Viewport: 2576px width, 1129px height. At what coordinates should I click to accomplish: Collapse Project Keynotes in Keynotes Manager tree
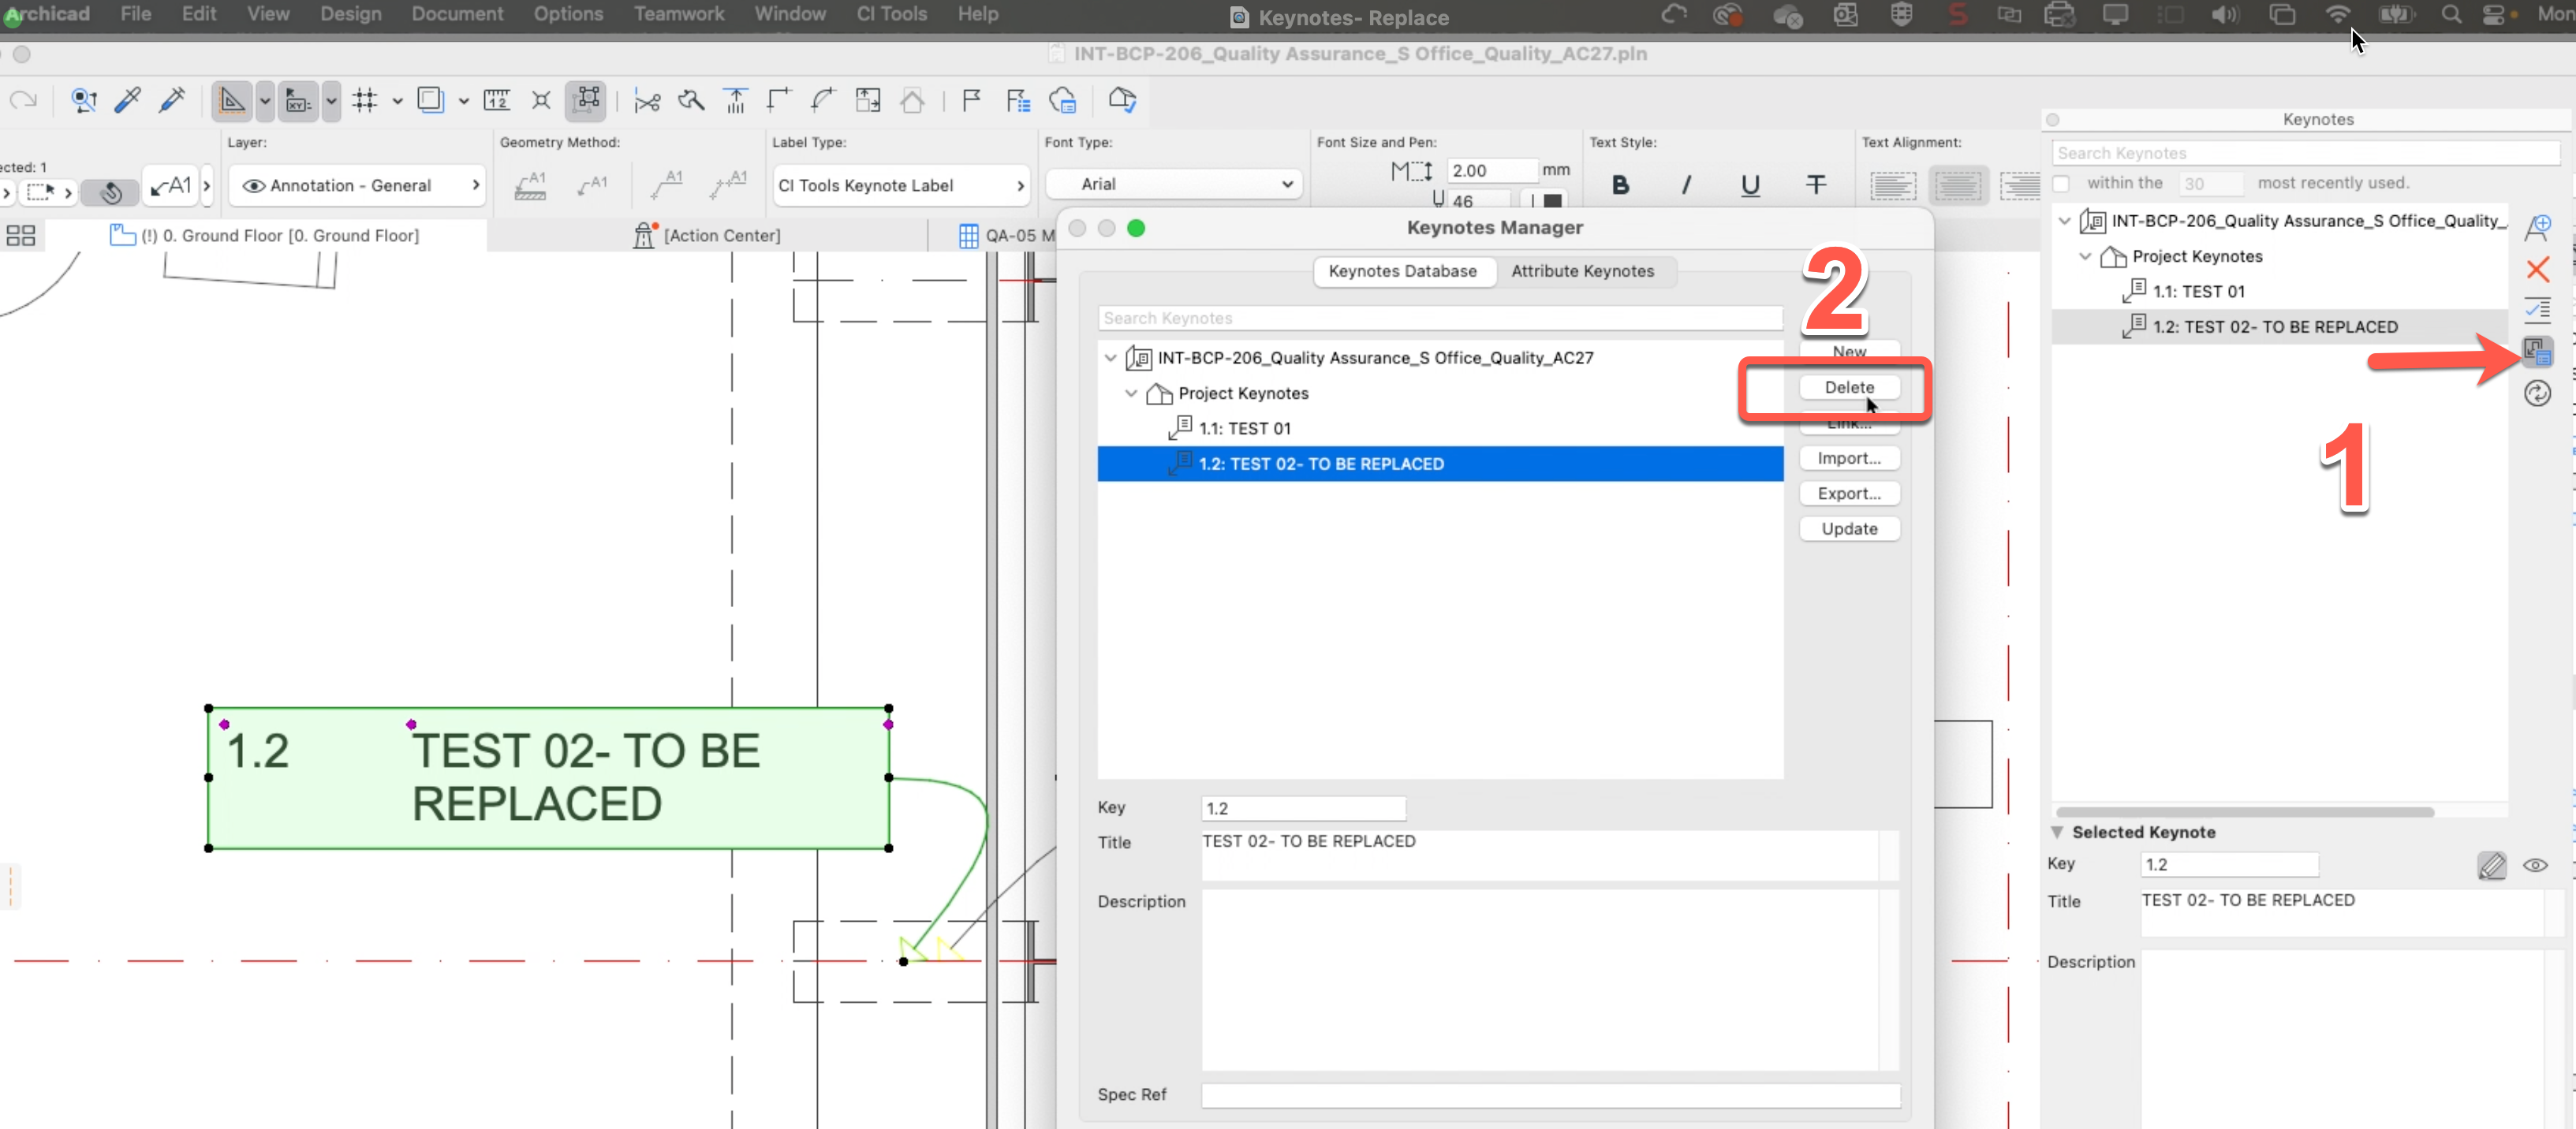pyautogui.click(x=1131, y=393)
